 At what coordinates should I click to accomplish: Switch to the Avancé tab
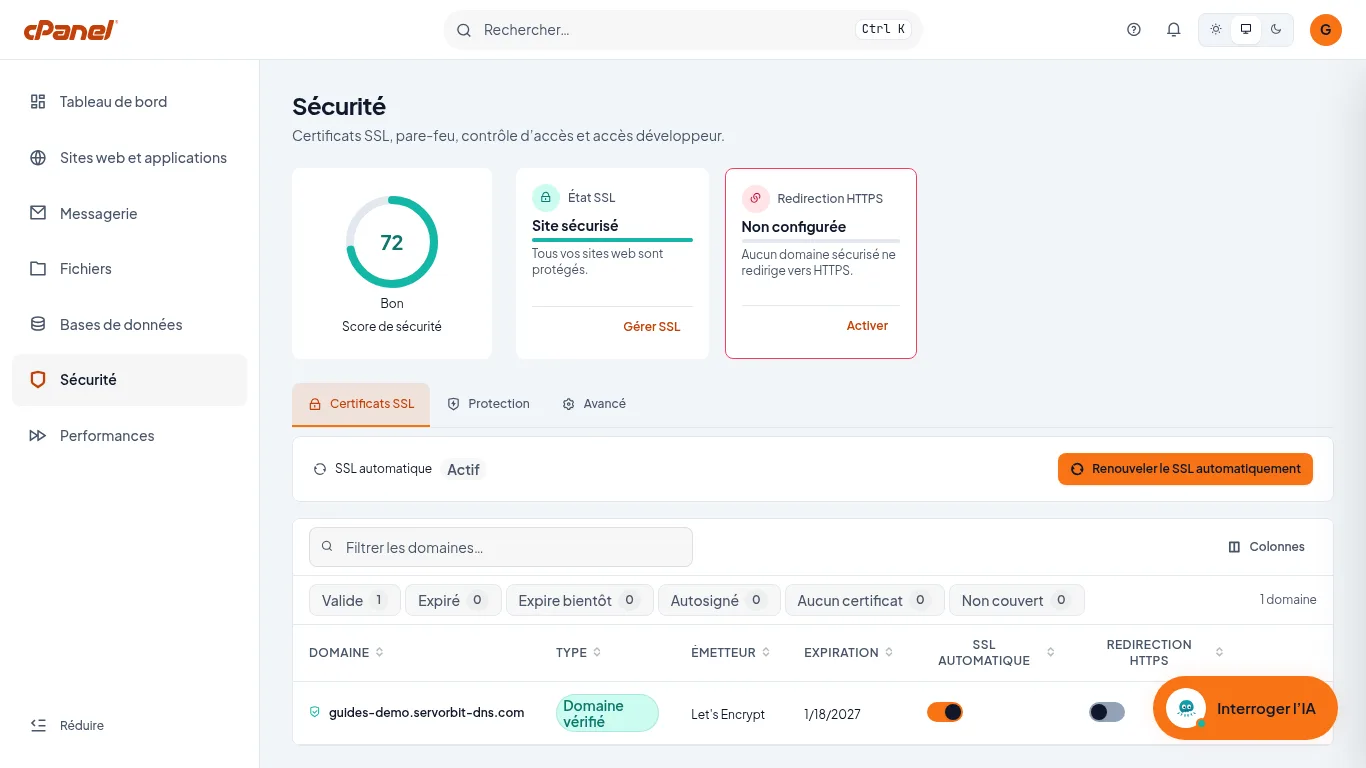(x=594, y=404)
